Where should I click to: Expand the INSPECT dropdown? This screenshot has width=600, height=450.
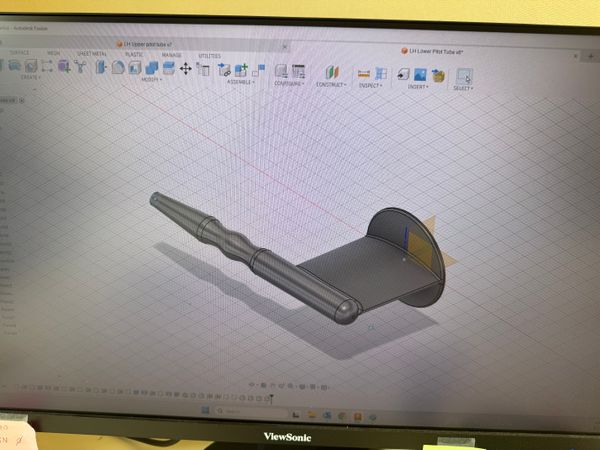(370, 85)
